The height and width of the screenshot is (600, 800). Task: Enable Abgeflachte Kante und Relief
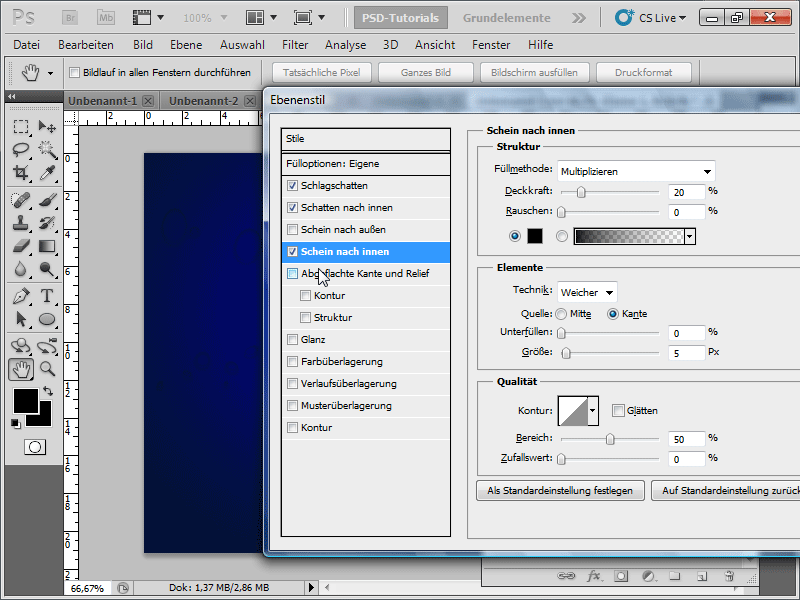pos(292,273)
